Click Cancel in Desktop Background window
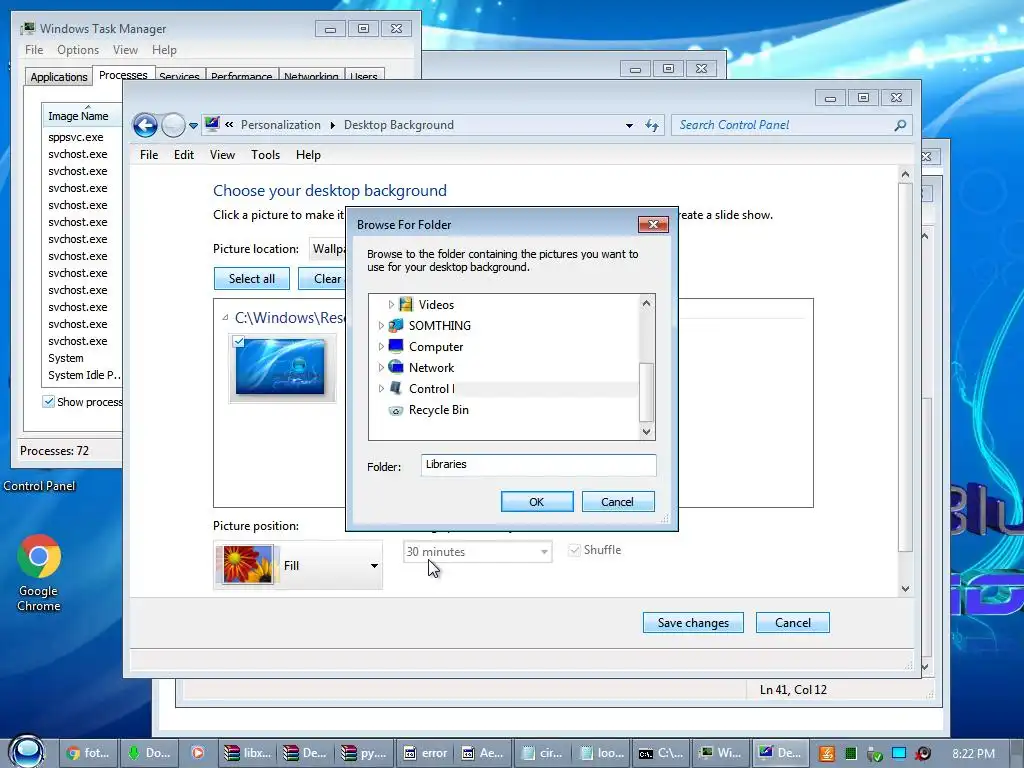 click(x=793, y=622)
